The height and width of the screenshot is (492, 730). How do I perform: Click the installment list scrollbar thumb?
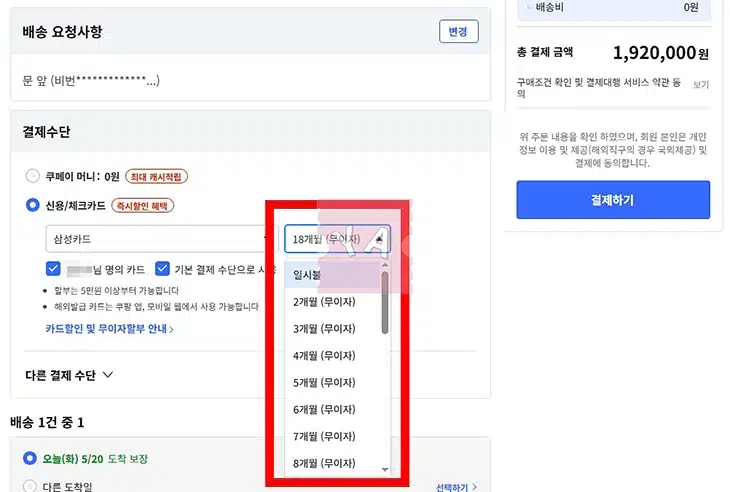(x=385, y=303)
